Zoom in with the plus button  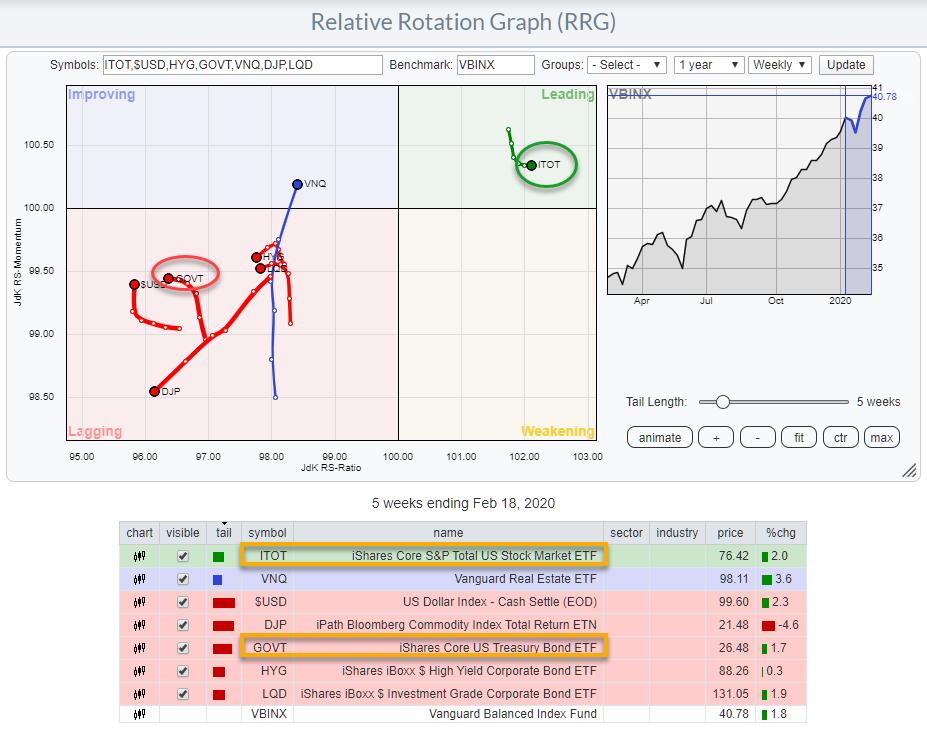pos(716,438)
